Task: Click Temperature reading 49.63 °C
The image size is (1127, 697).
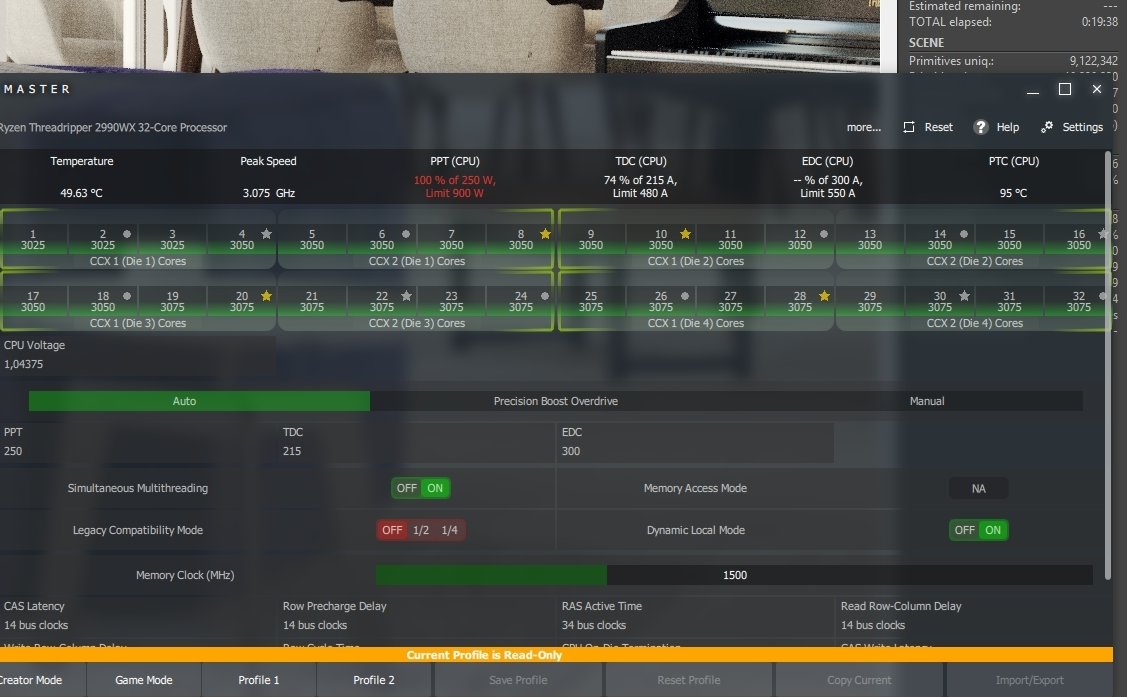Action: coord(81,193)
